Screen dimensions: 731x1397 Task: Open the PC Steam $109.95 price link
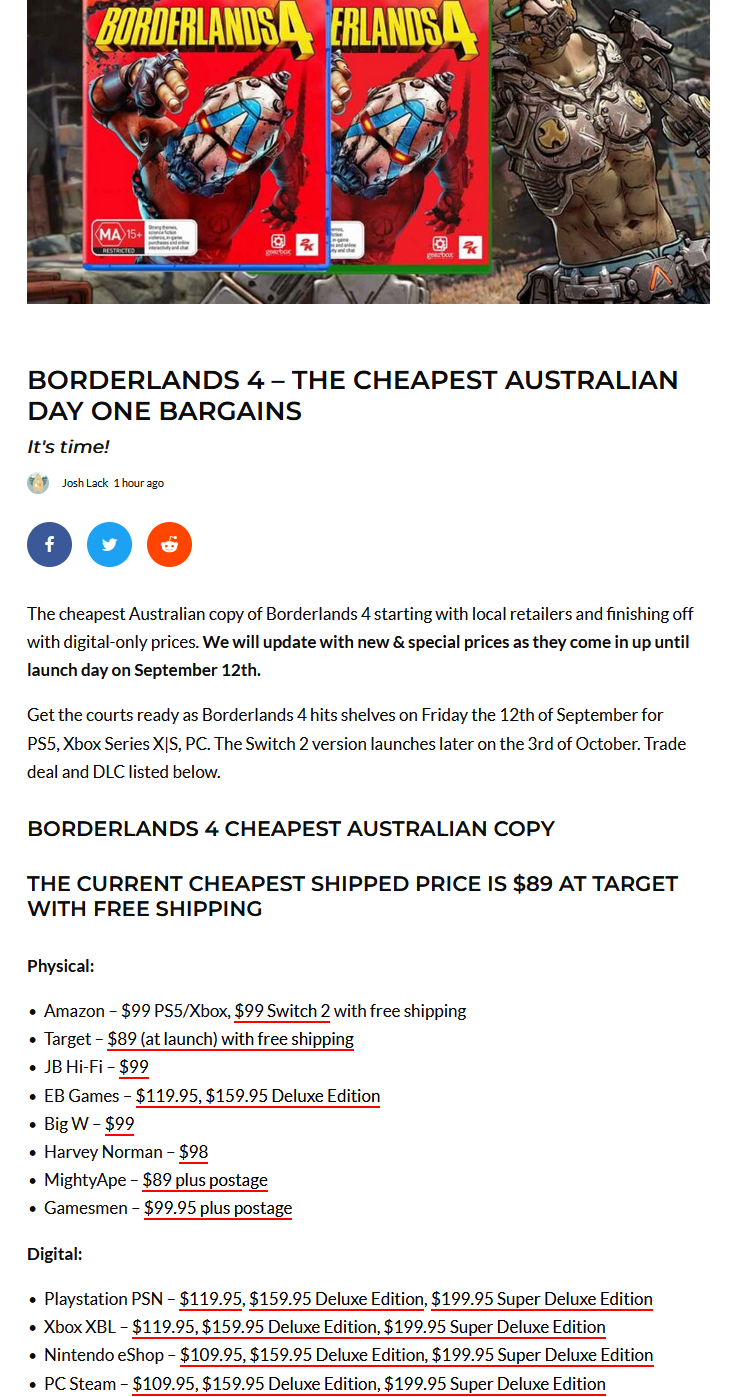[x=369, y=1384]
